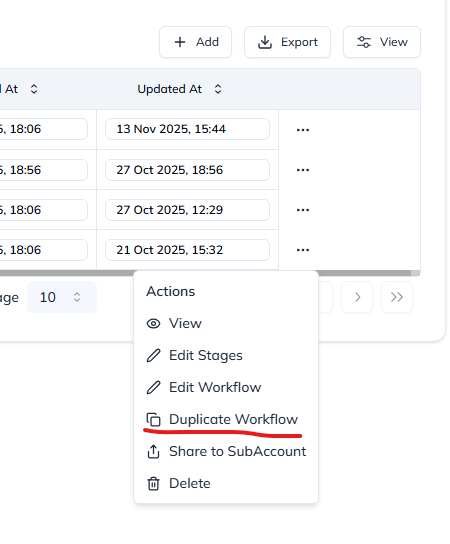
Task: Click the Updated At column header text
Action: coord(169,89)
